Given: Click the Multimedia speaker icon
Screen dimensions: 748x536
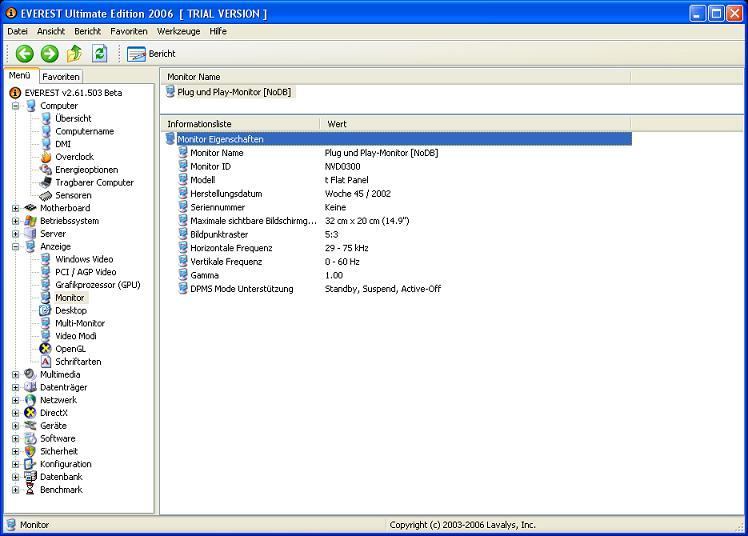Looking at the screenshot, I should 31,374.
